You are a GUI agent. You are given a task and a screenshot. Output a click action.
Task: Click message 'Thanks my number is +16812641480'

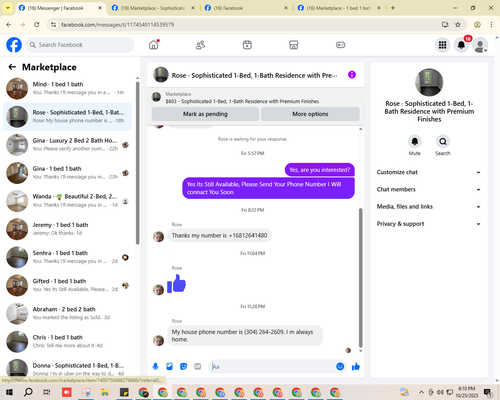[x=219, y=235]
